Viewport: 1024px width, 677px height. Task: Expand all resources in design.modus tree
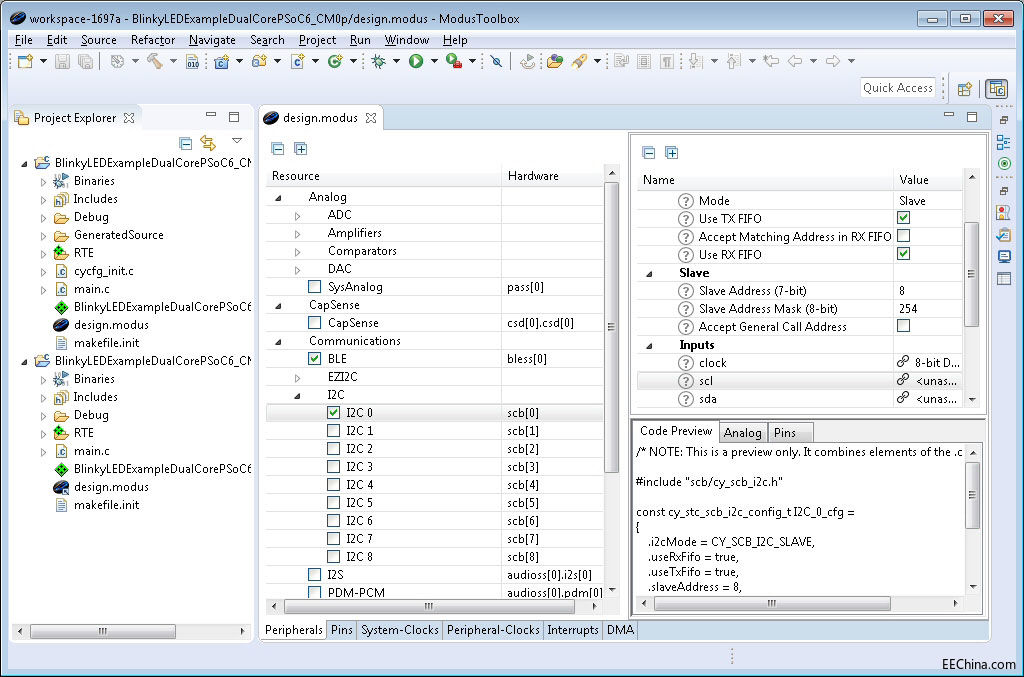[300, 149]
